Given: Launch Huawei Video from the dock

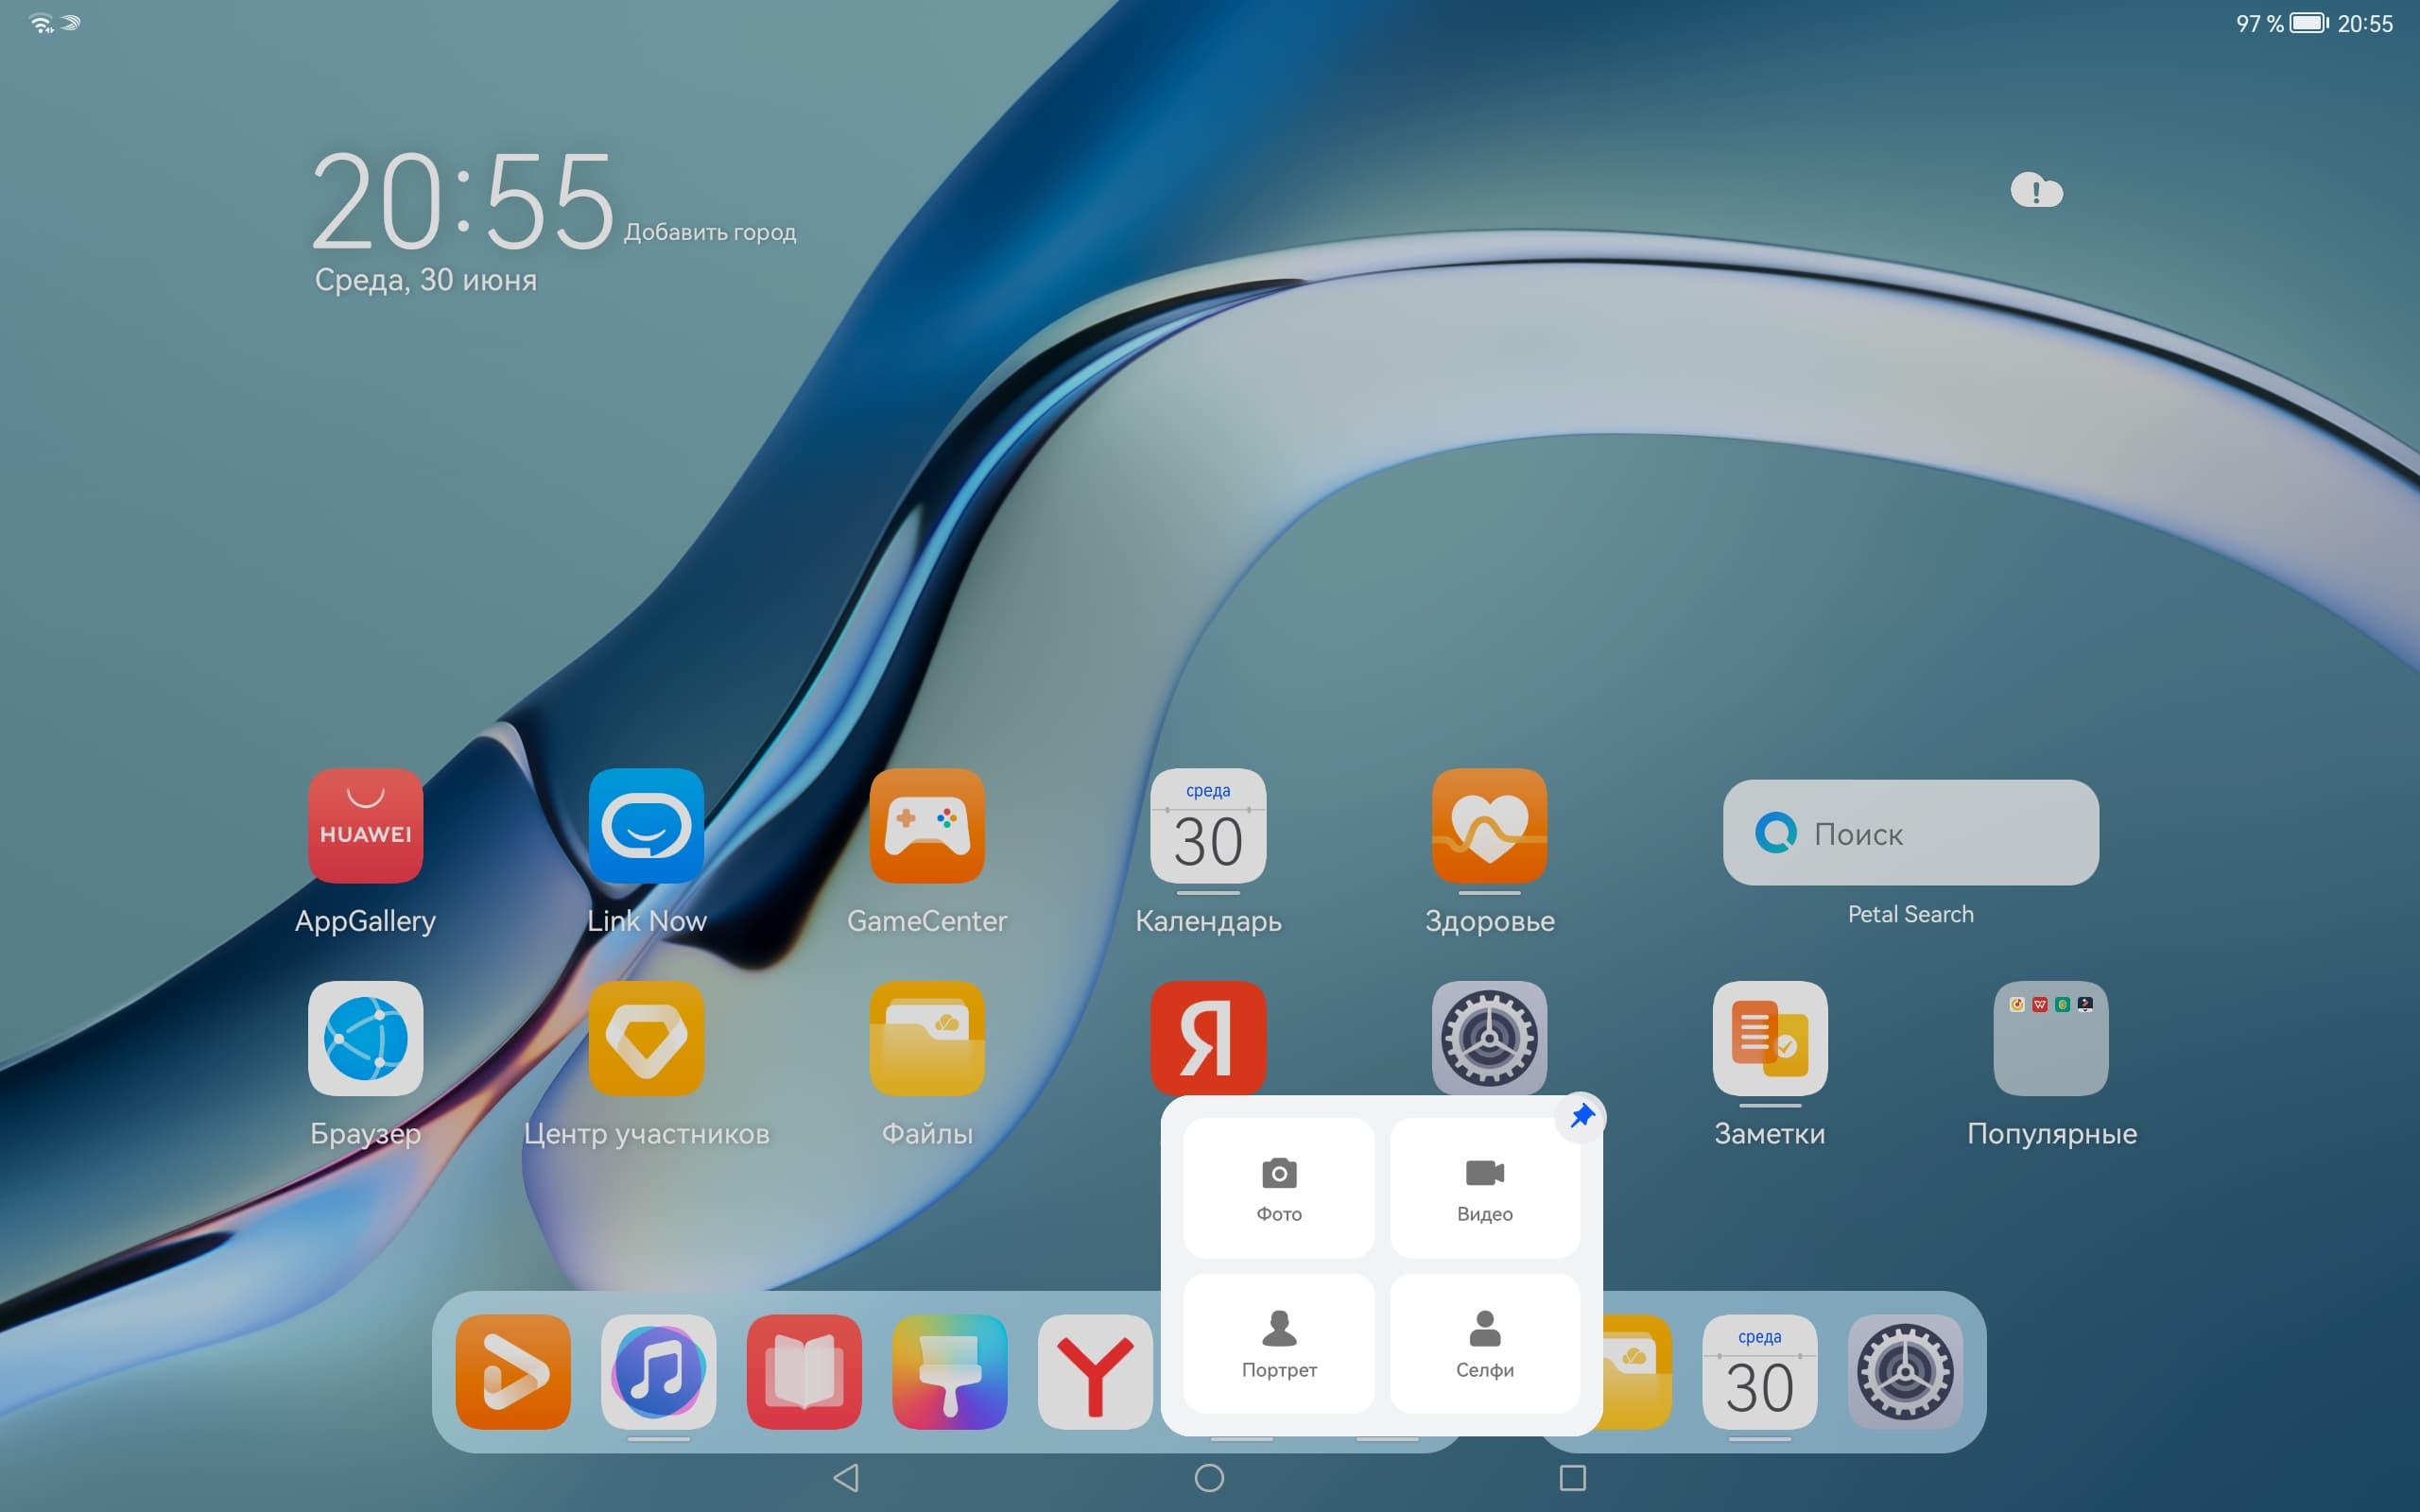Looking at the screenshot, I should point(513,1371).
